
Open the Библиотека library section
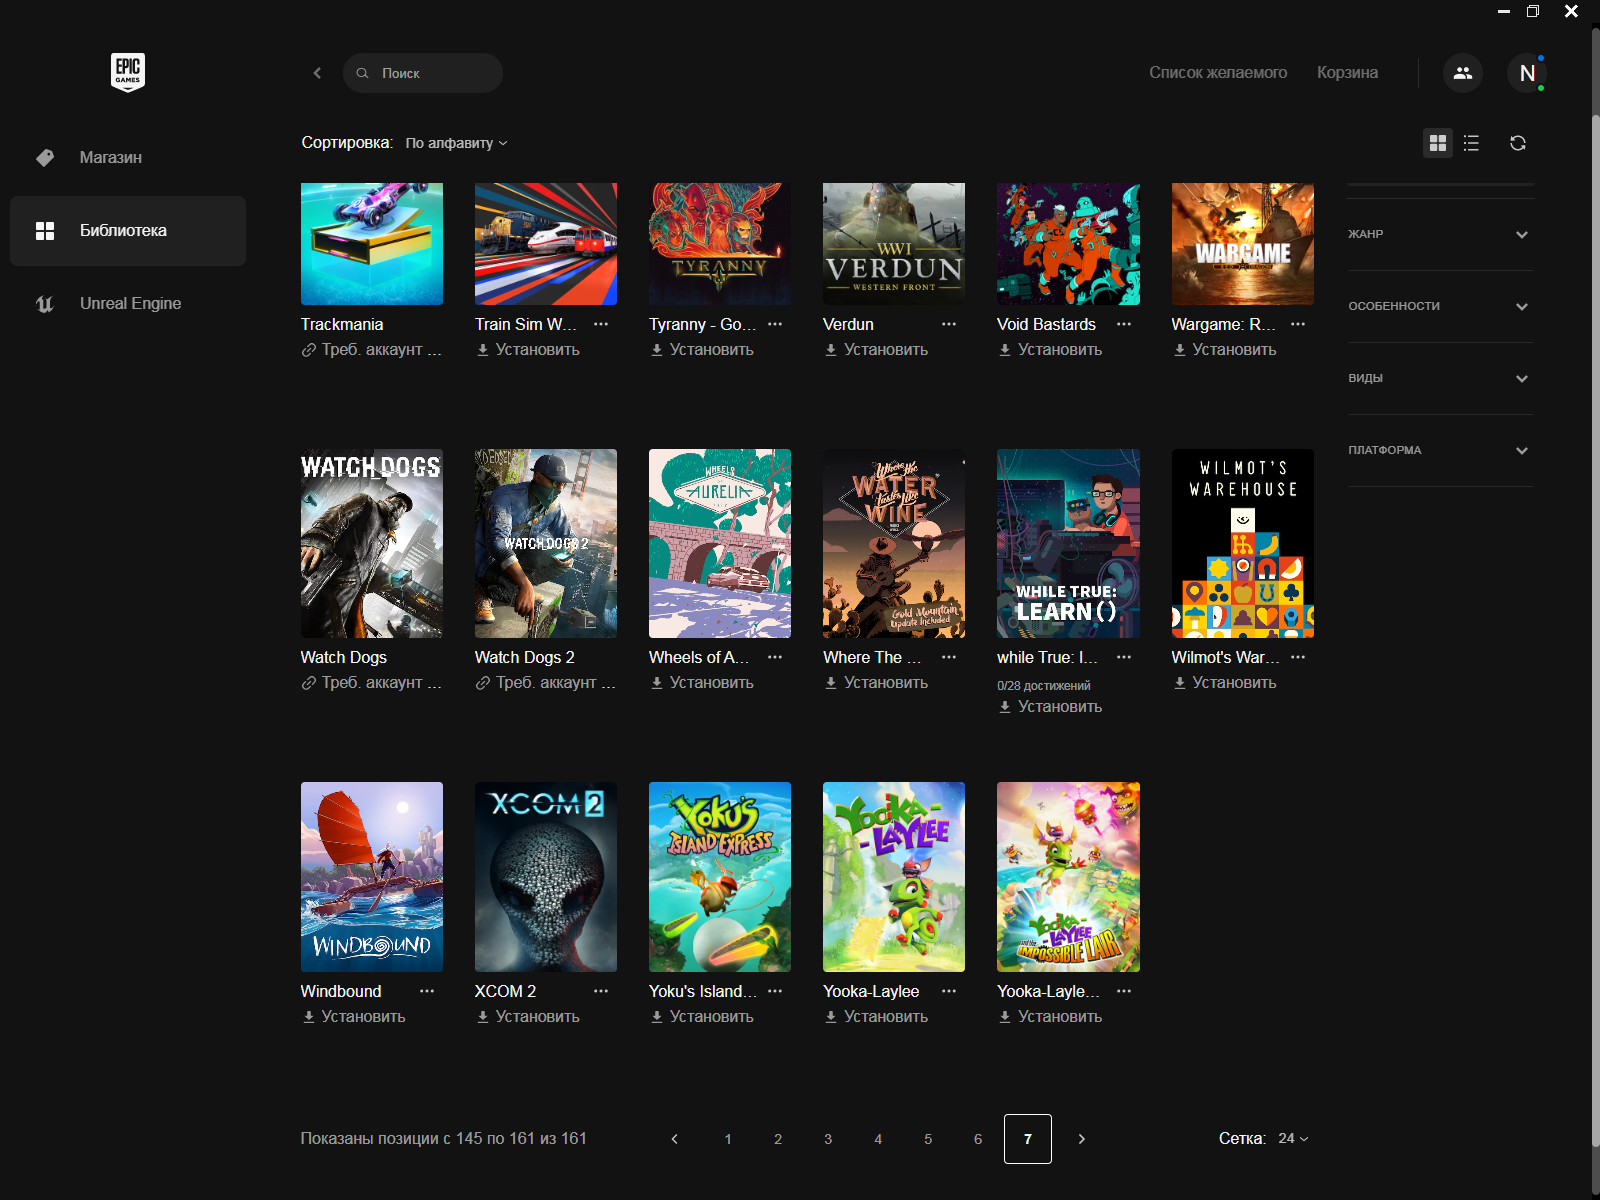[128, 231]
